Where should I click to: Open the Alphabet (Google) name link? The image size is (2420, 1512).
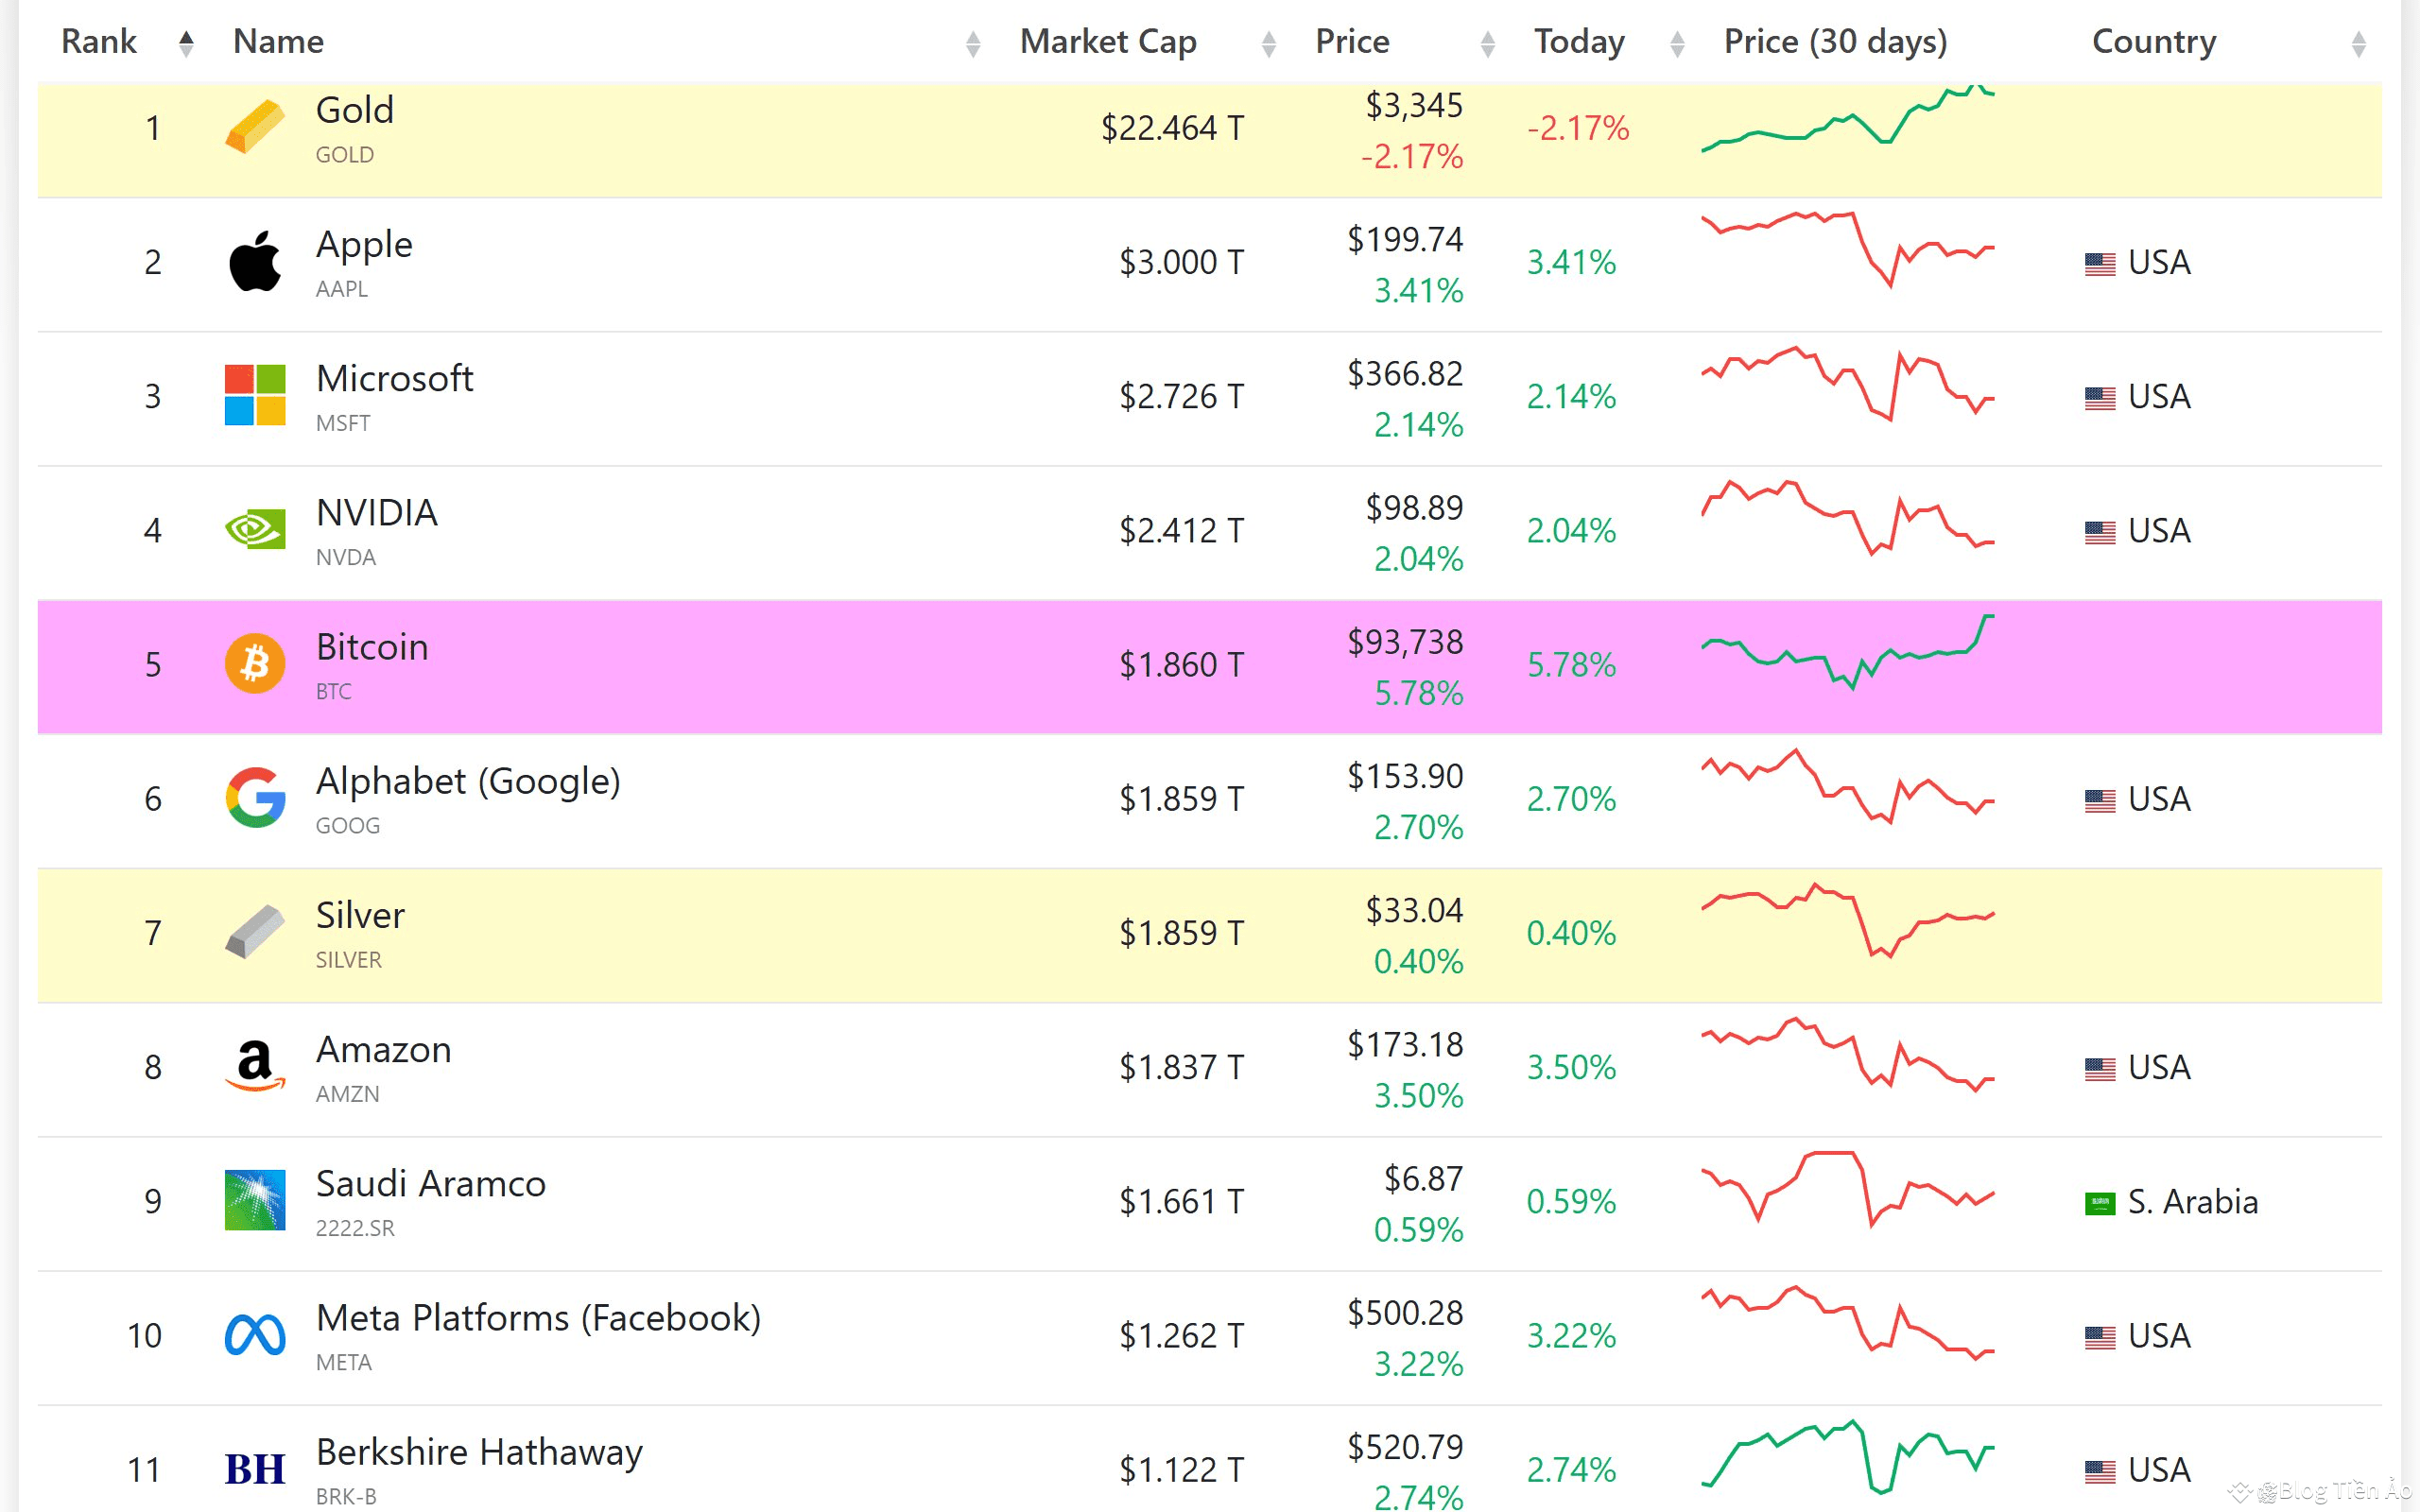point(468,781)
